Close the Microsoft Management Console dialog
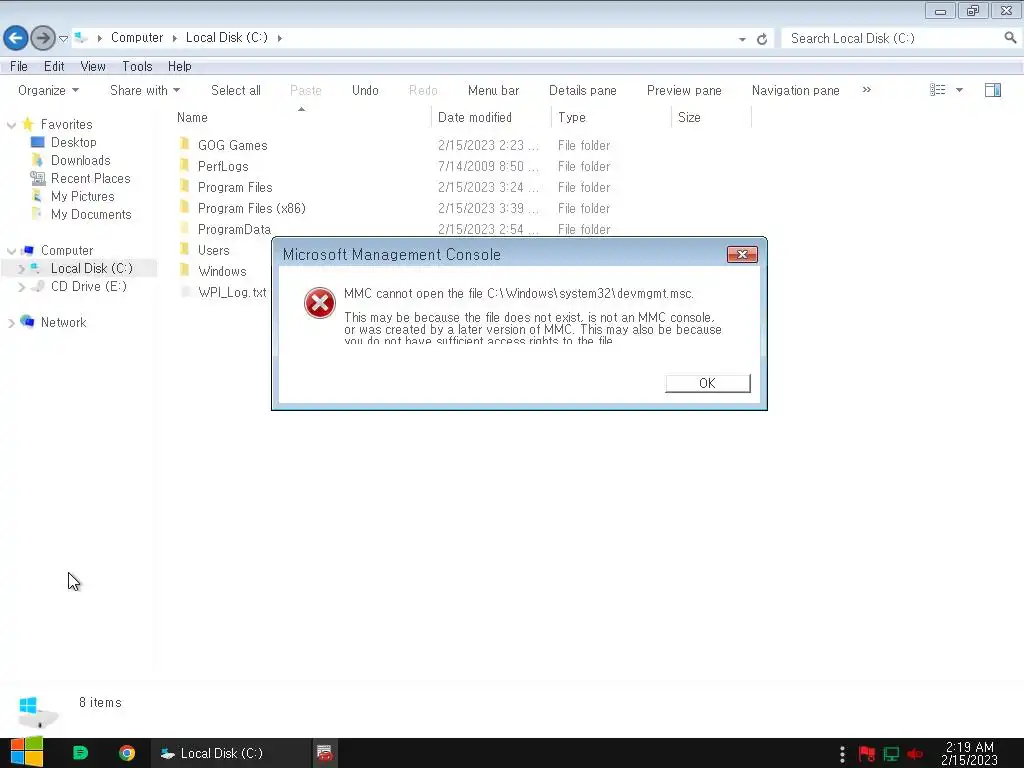1024x768 pixels. pyautogui.click(x=742, y=255)
